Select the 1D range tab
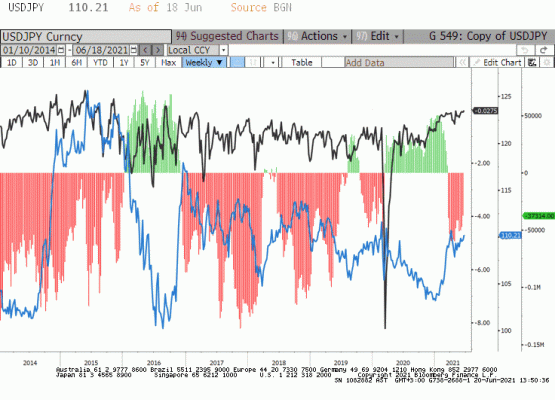Viewport: 555px width, 400px height. (12, 63)
